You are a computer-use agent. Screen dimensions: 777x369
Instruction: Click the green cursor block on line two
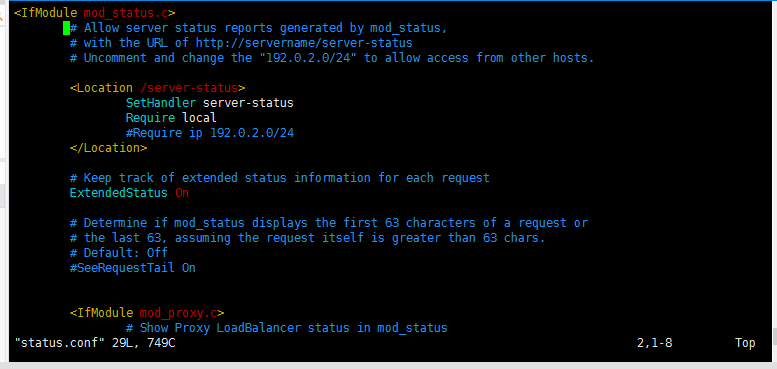pyautogui.click(x=66, y=28)
